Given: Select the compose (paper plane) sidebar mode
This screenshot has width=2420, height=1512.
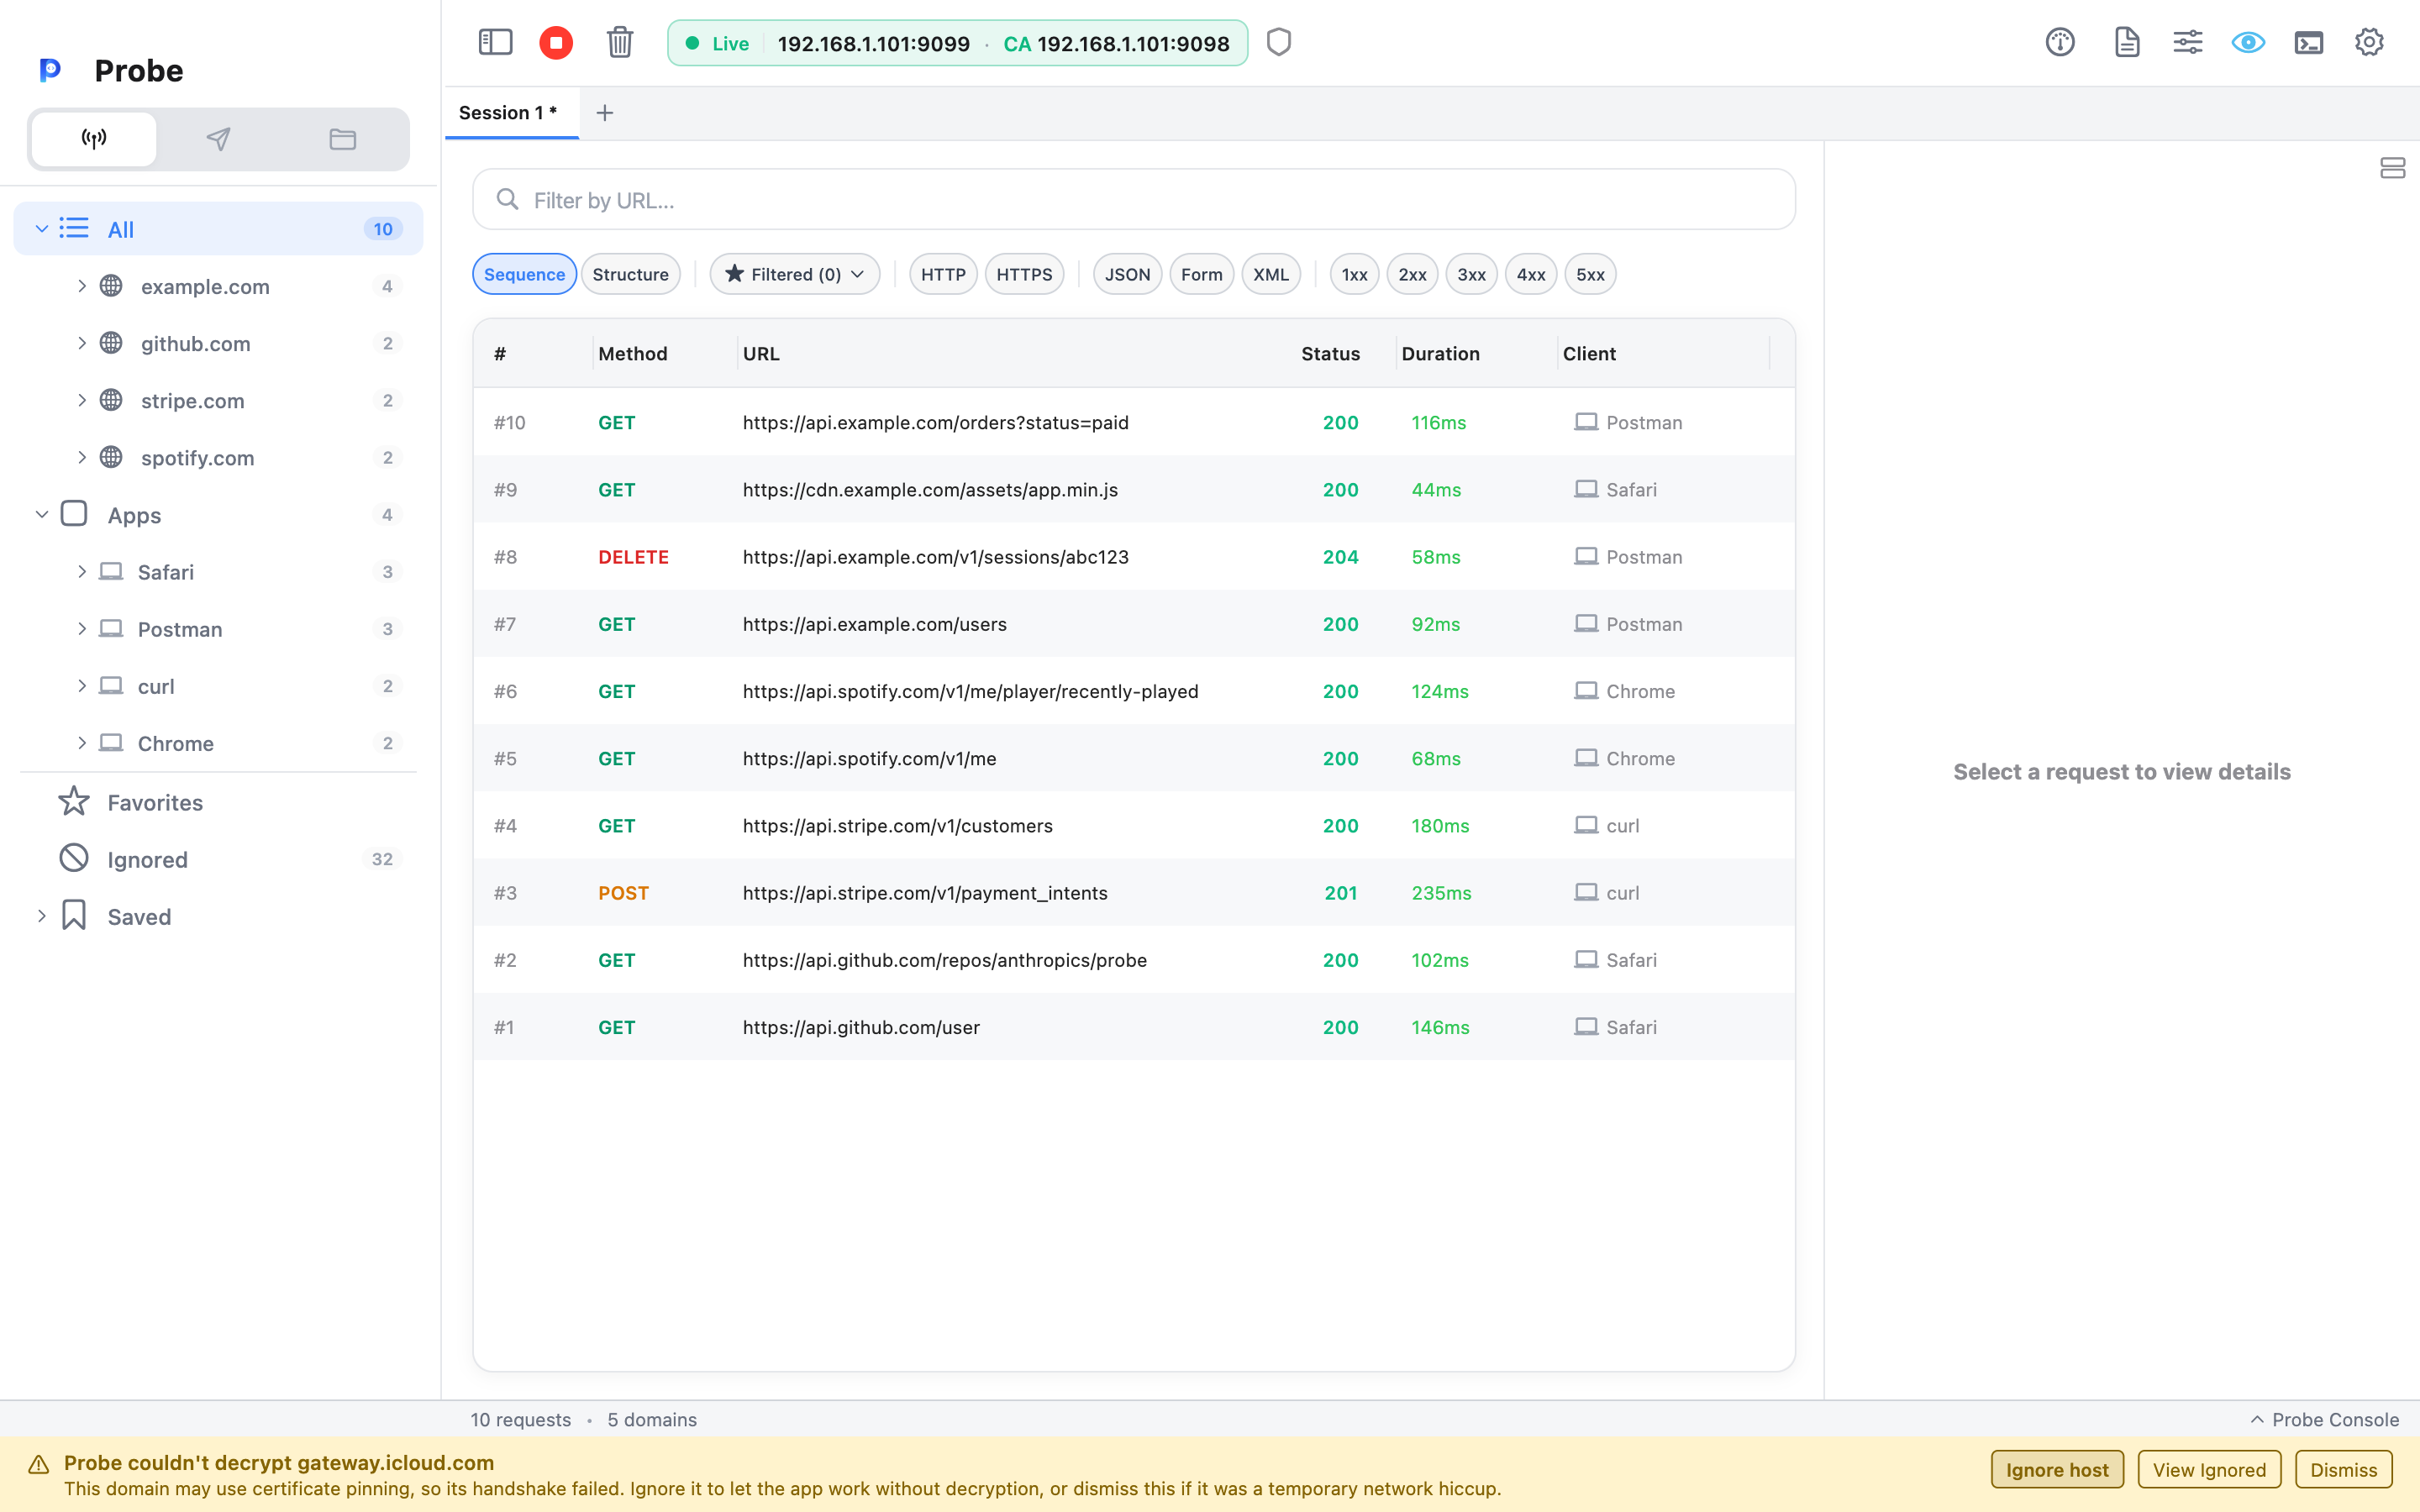Looking at the screenshot, I should 218,139.
